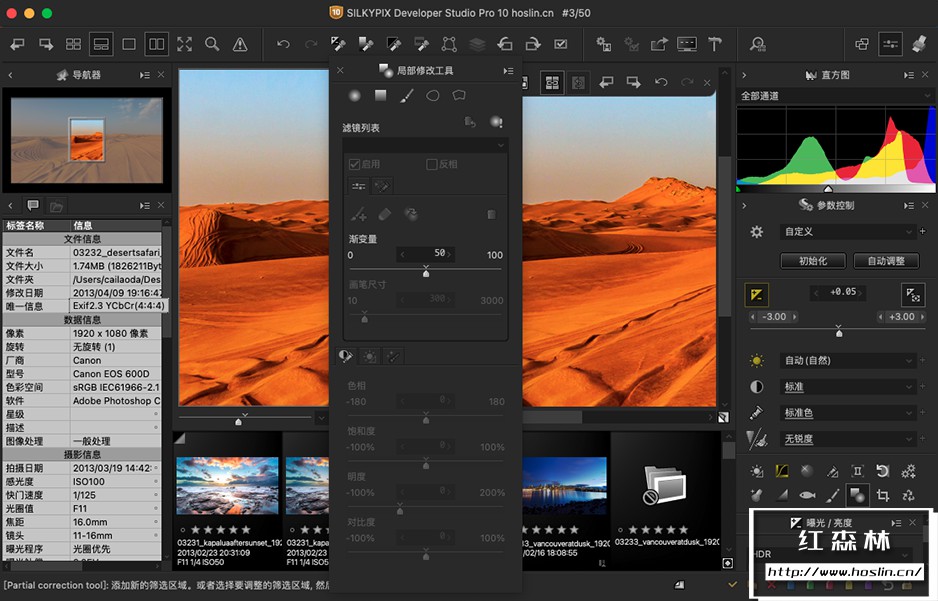This screenshot has height=601, width=938.
Task: Click the fish-shaped lens correction icon
Action: [x=807, y=494]
